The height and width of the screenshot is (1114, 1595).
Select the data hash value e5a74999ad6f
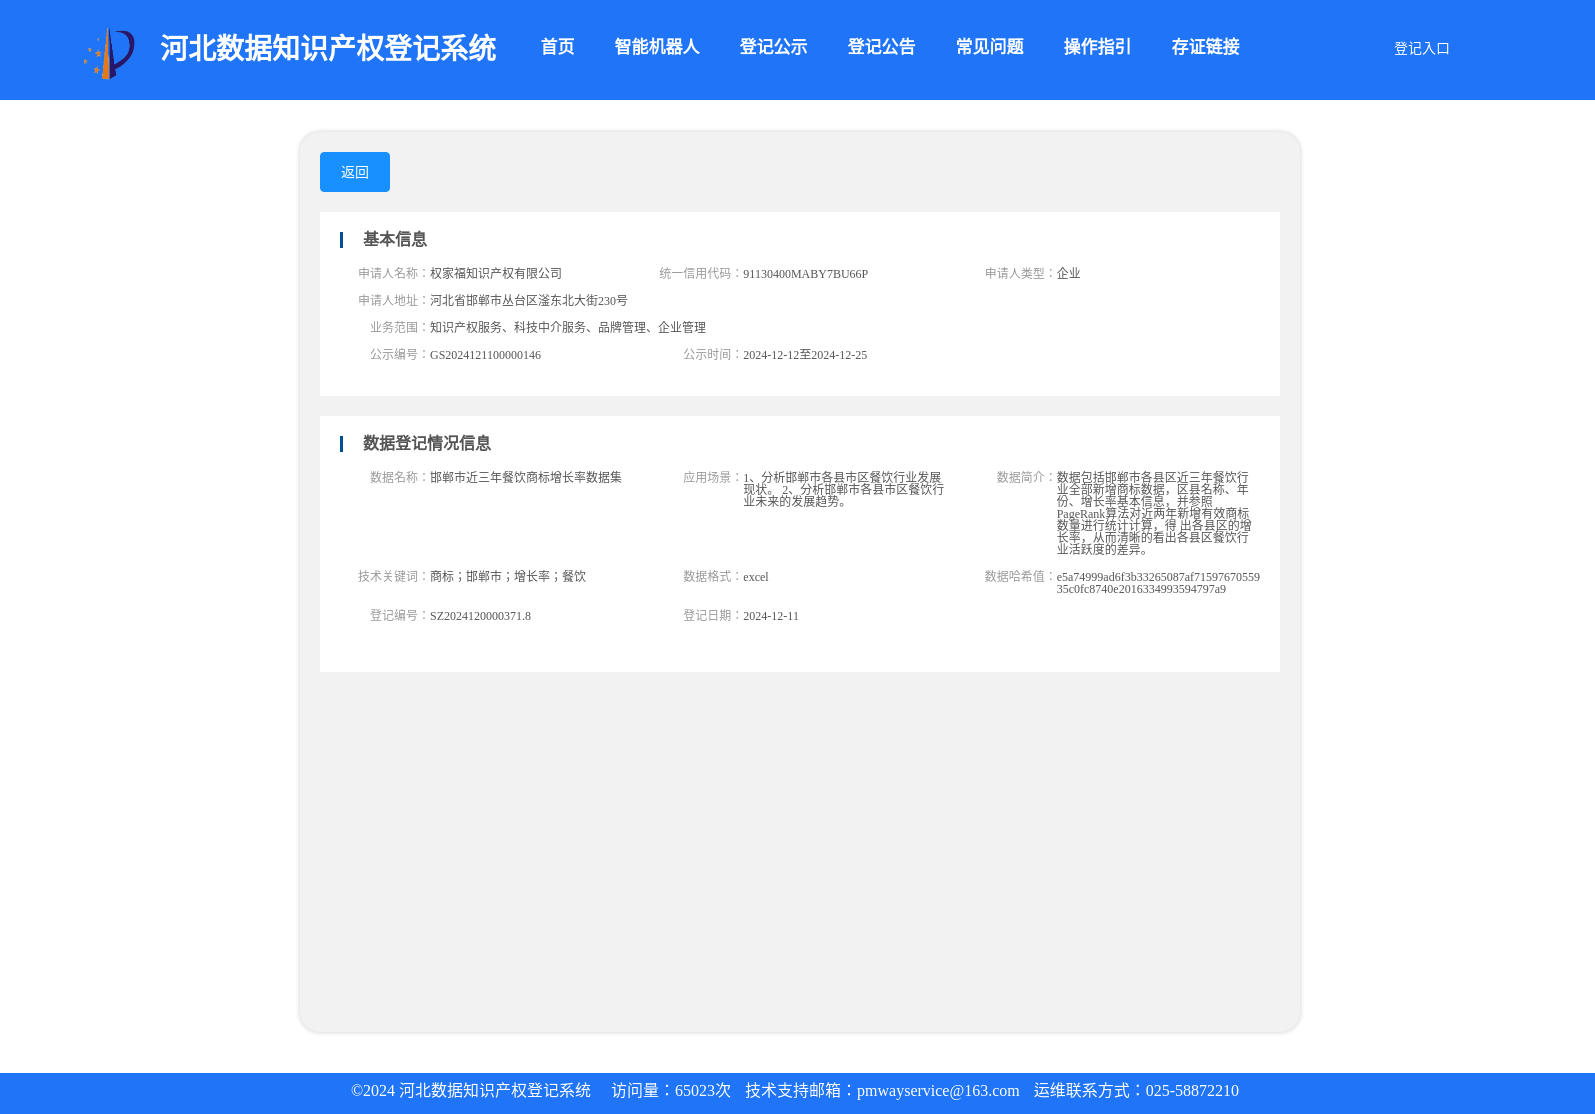[x=1158, y=583]
